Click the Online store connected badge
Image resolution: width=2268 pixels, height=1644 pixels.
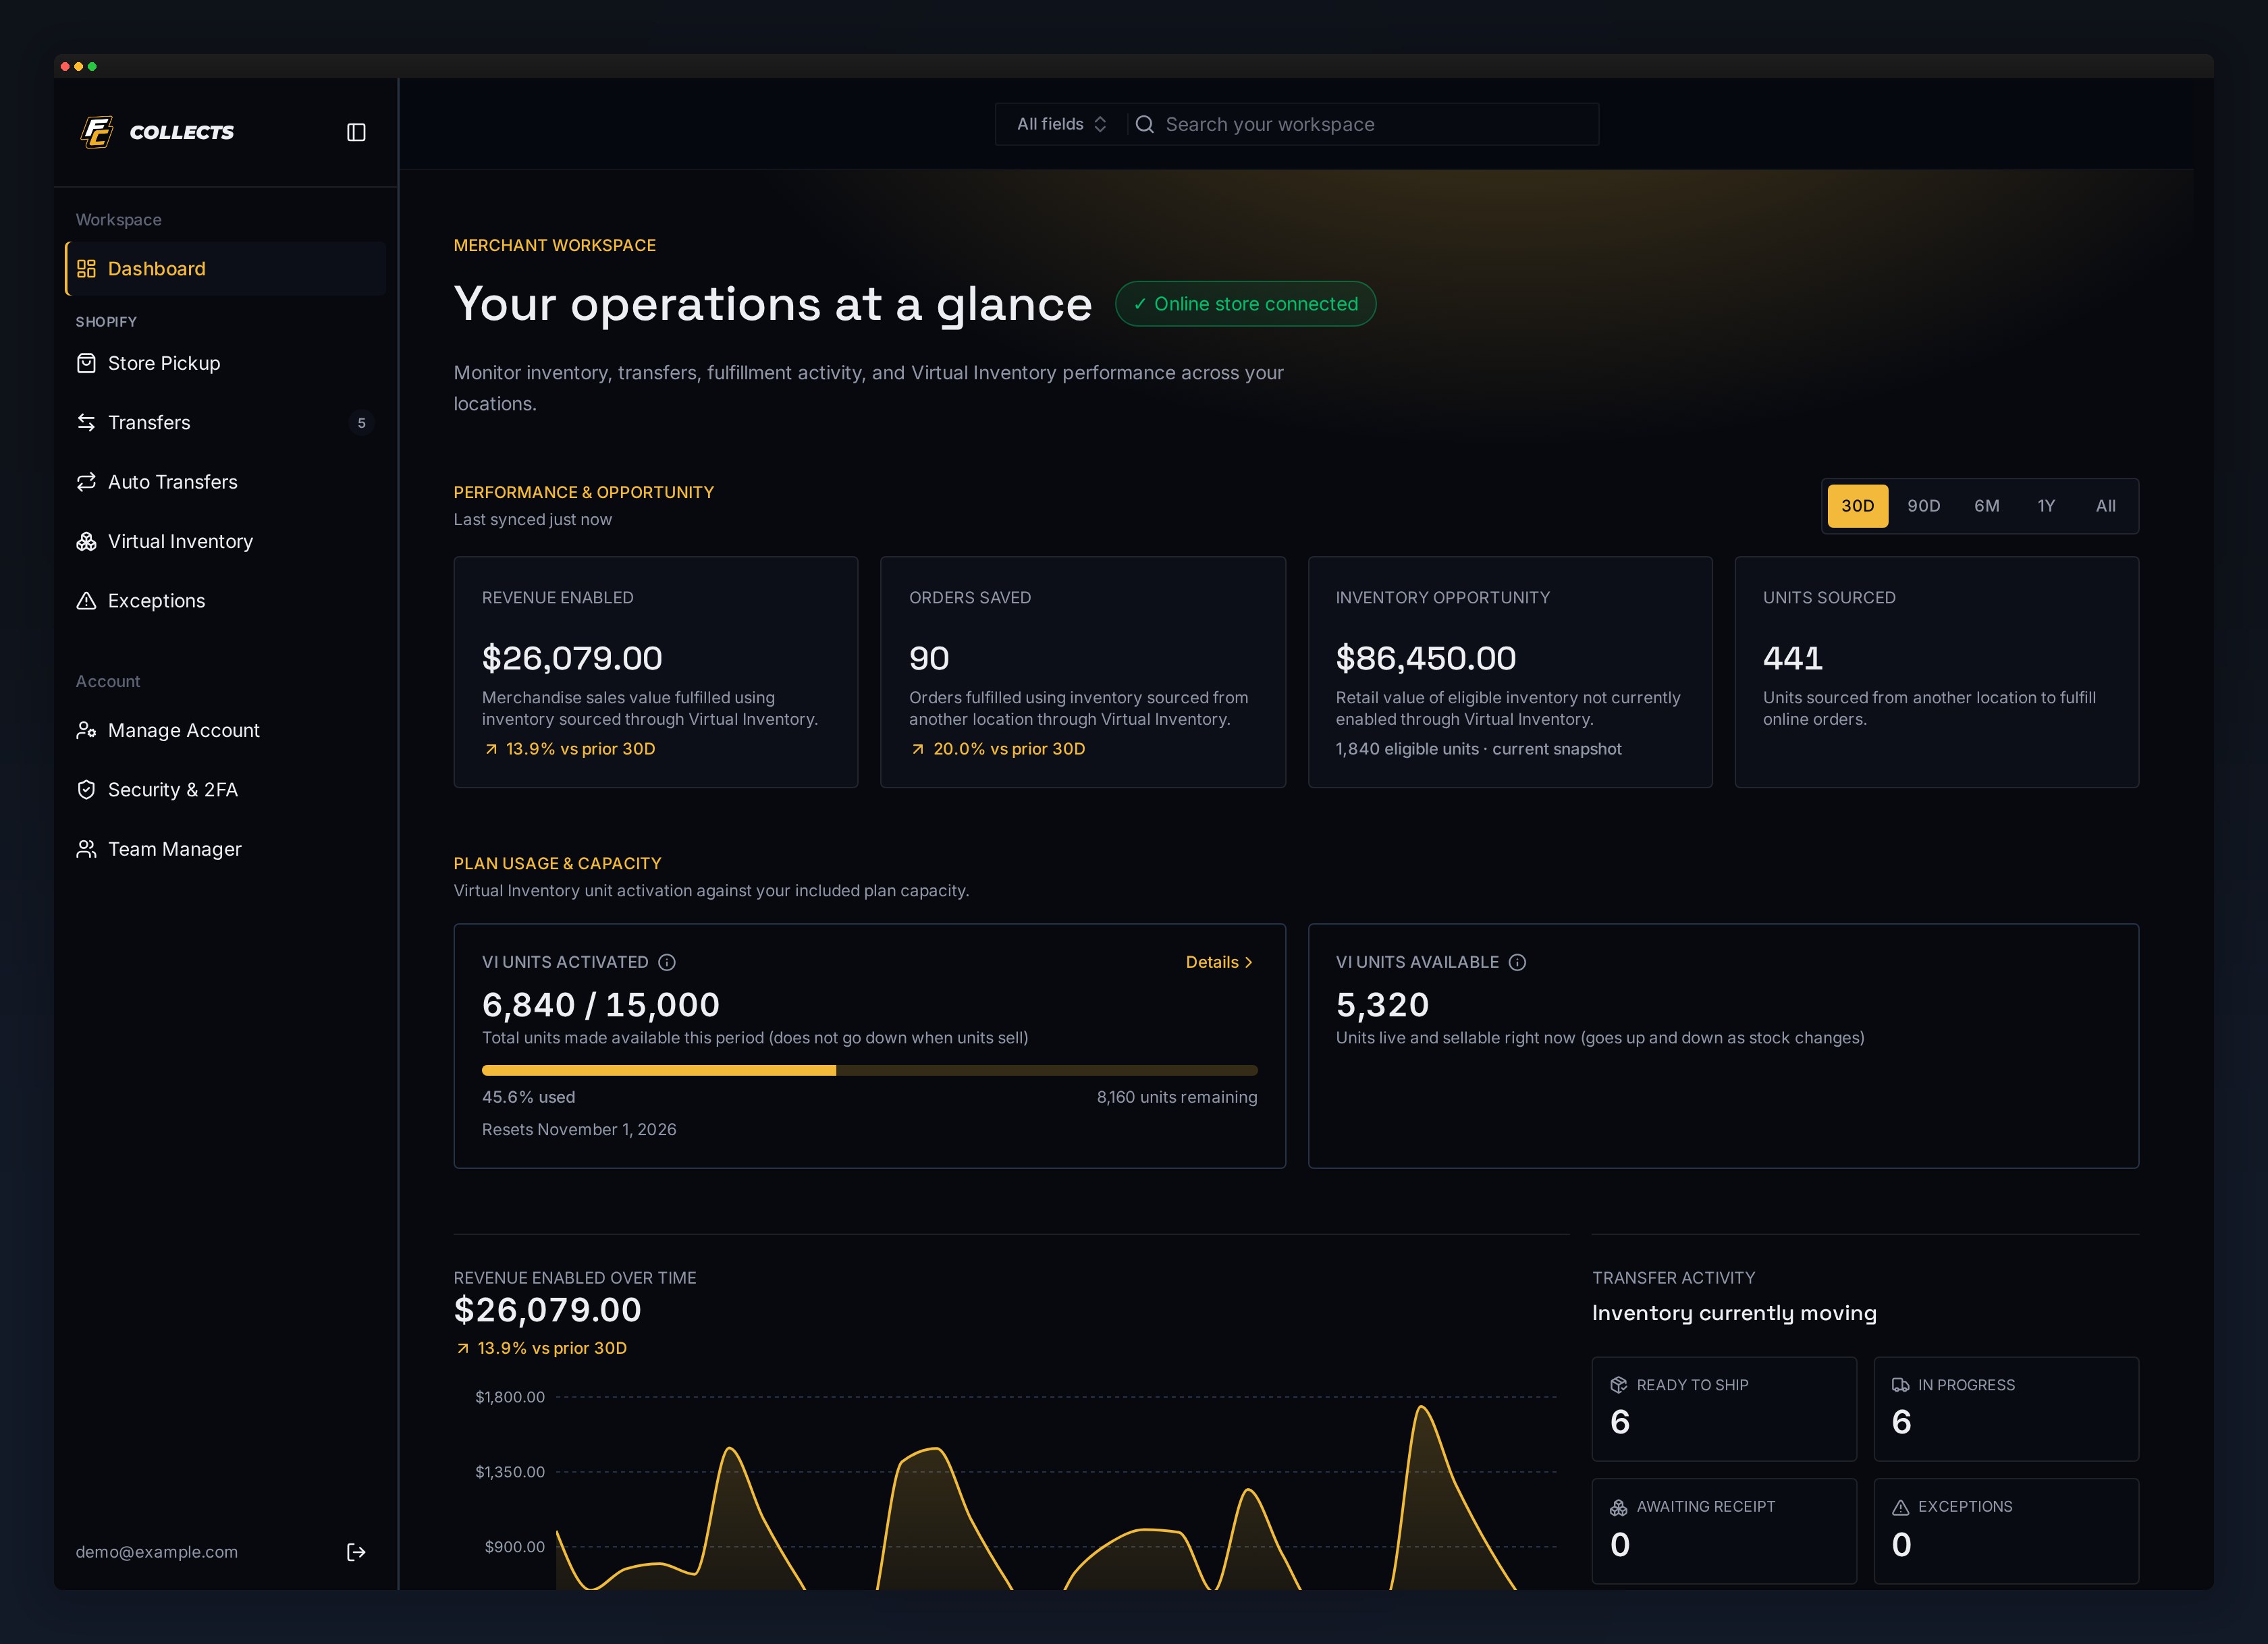(1245, 304)
